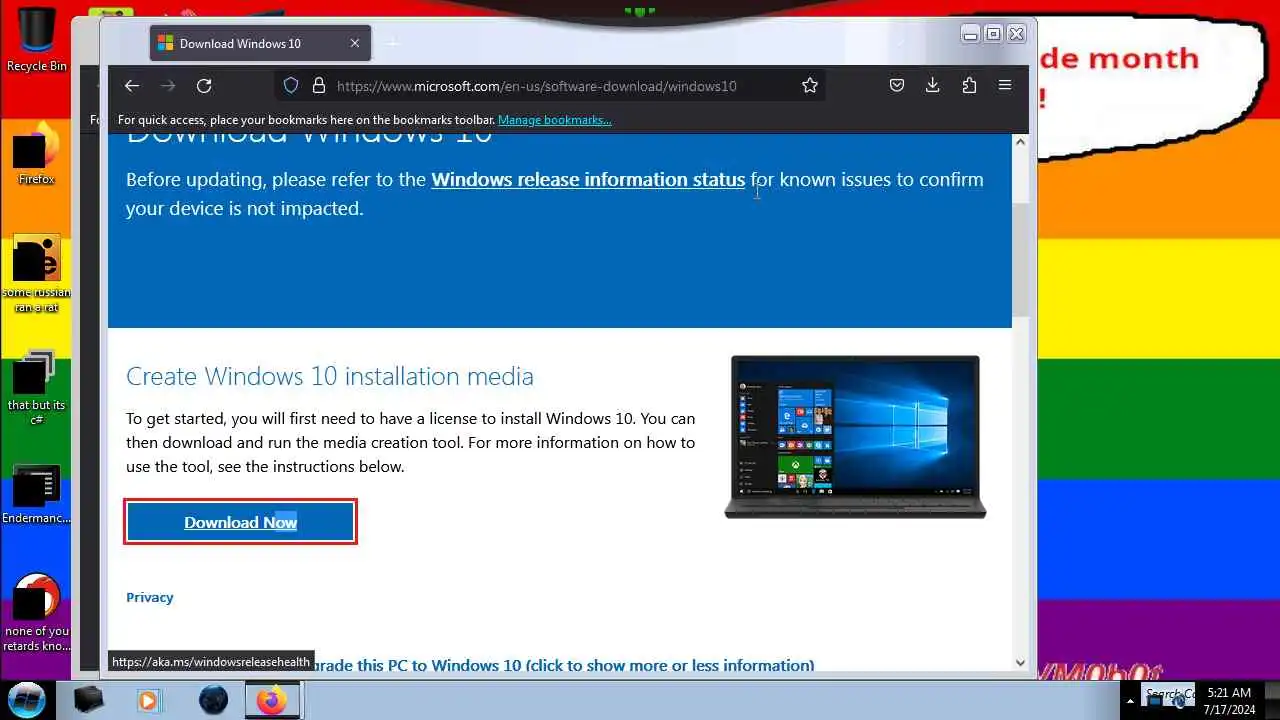
Task: Close the Download Windows 10 tab
Action: click(x=355, y=44)
